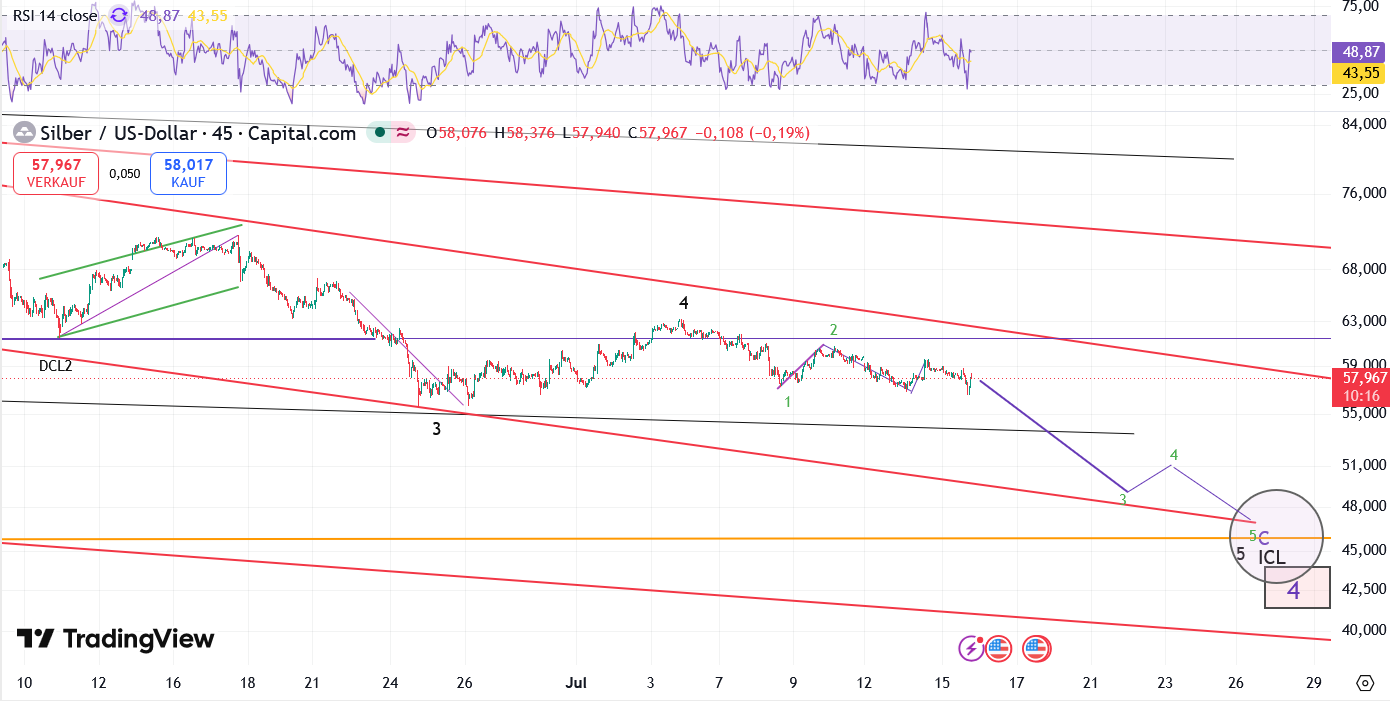Click Silber / US-Dollar symbol title
The width and height of the screenshot is (1390, 701).
(198, 133)
